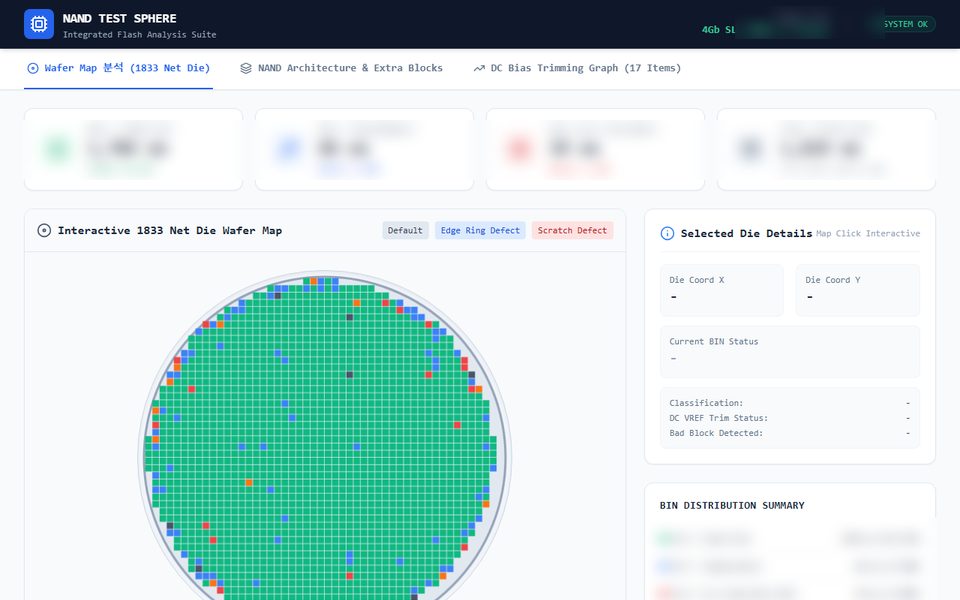This screenshot has height=600, width=960.
Task: Click the layers icon on NAND Architecture tab
Action: point(246,69)
